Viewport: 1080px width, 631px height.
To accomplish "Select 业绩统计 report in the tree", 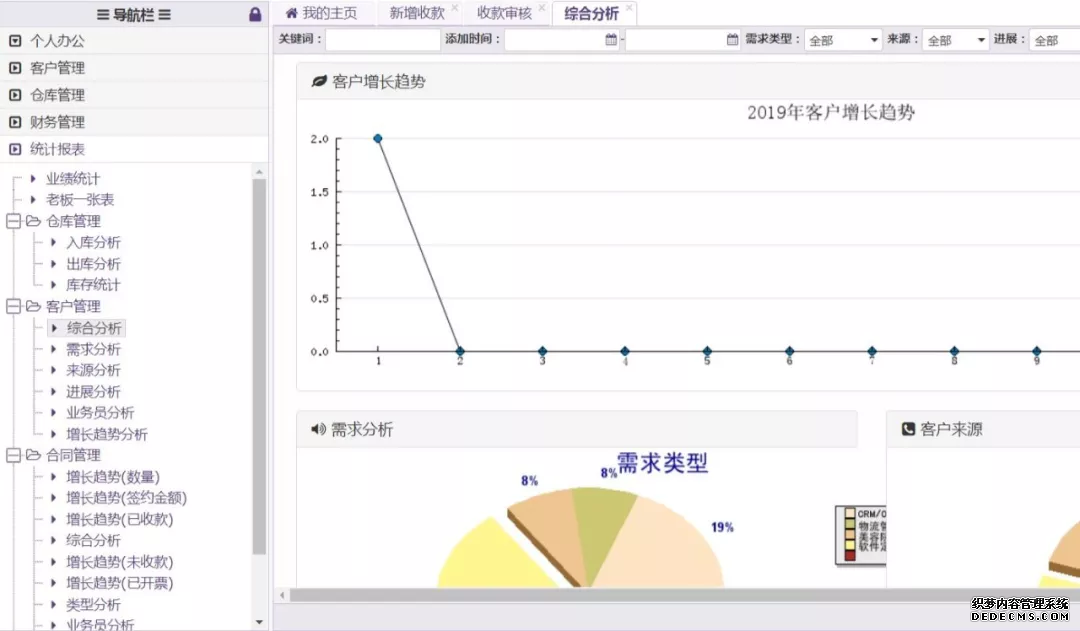I will point(73,178).
